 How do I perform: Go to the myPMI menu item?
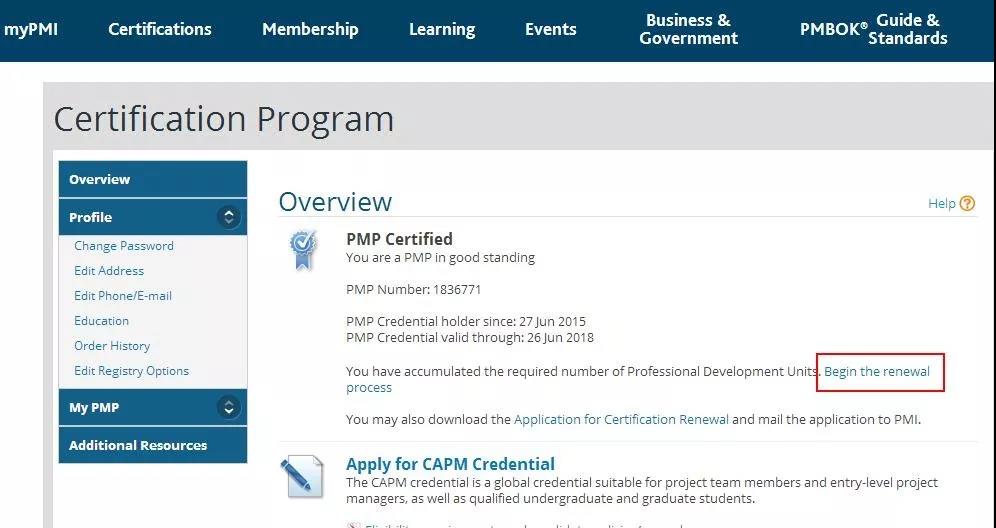coord(30,29)
